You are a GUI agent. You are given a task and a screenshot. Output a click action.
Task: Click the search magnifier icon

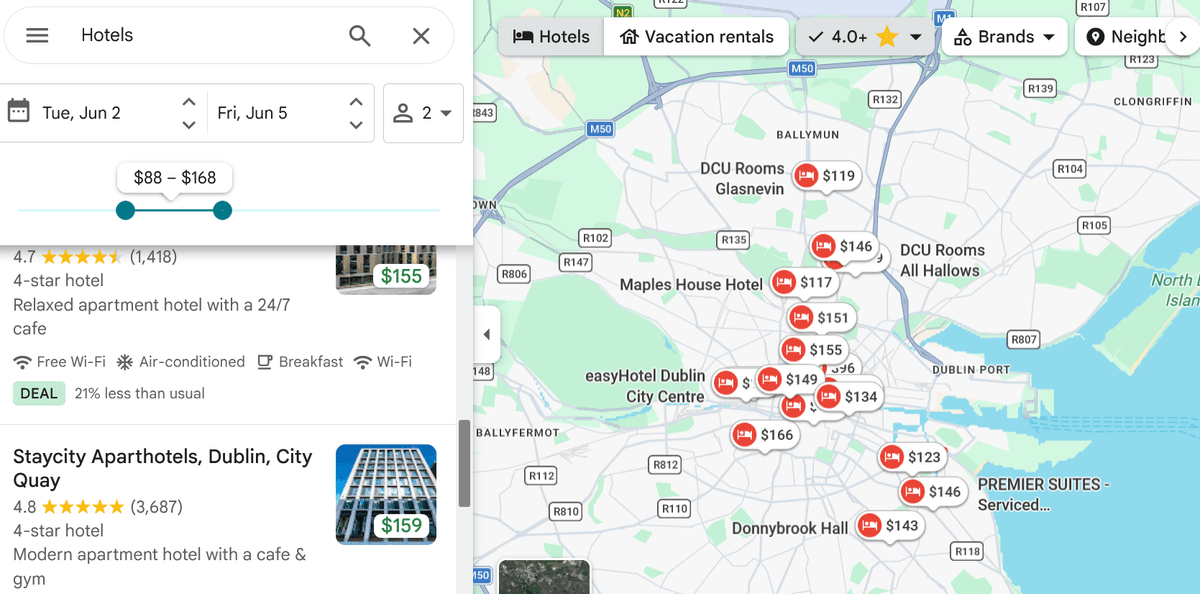click(x=360, y=36)
